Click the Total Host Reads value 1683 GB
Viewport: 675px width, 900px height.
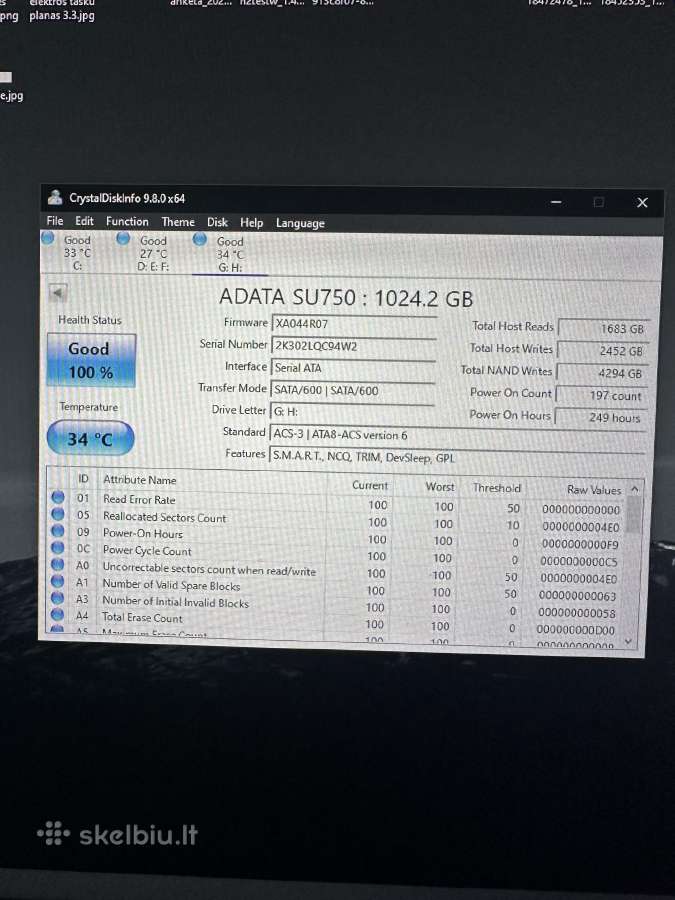pyautogui.click(x=604, y=328)
